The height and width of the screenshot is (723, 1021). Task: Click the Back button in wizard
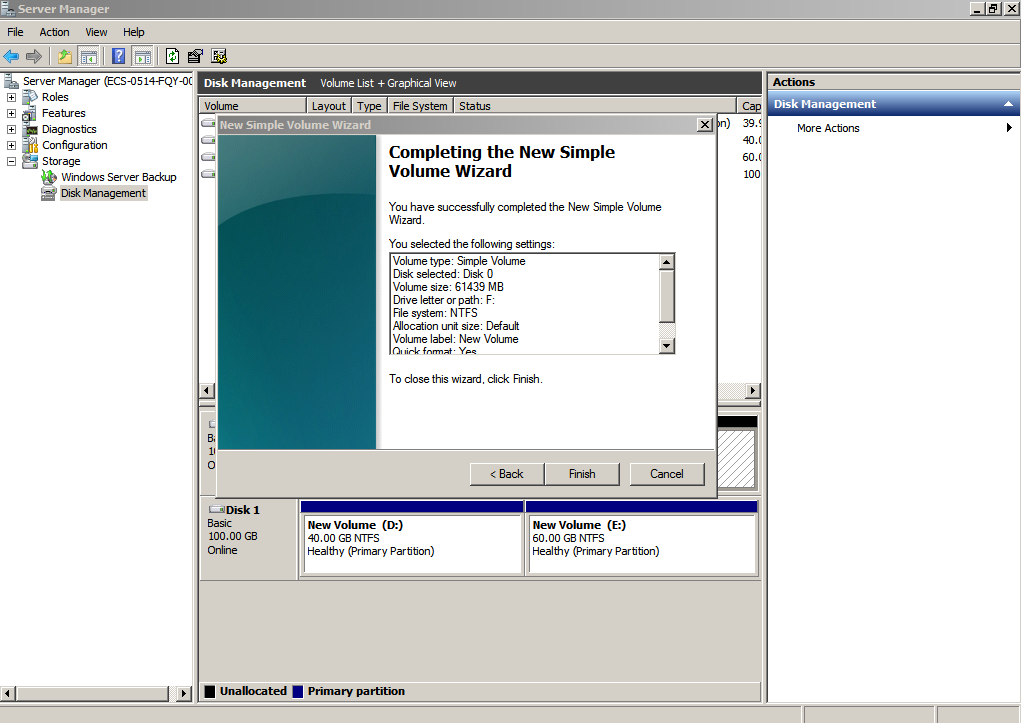(x=507, y=474)
